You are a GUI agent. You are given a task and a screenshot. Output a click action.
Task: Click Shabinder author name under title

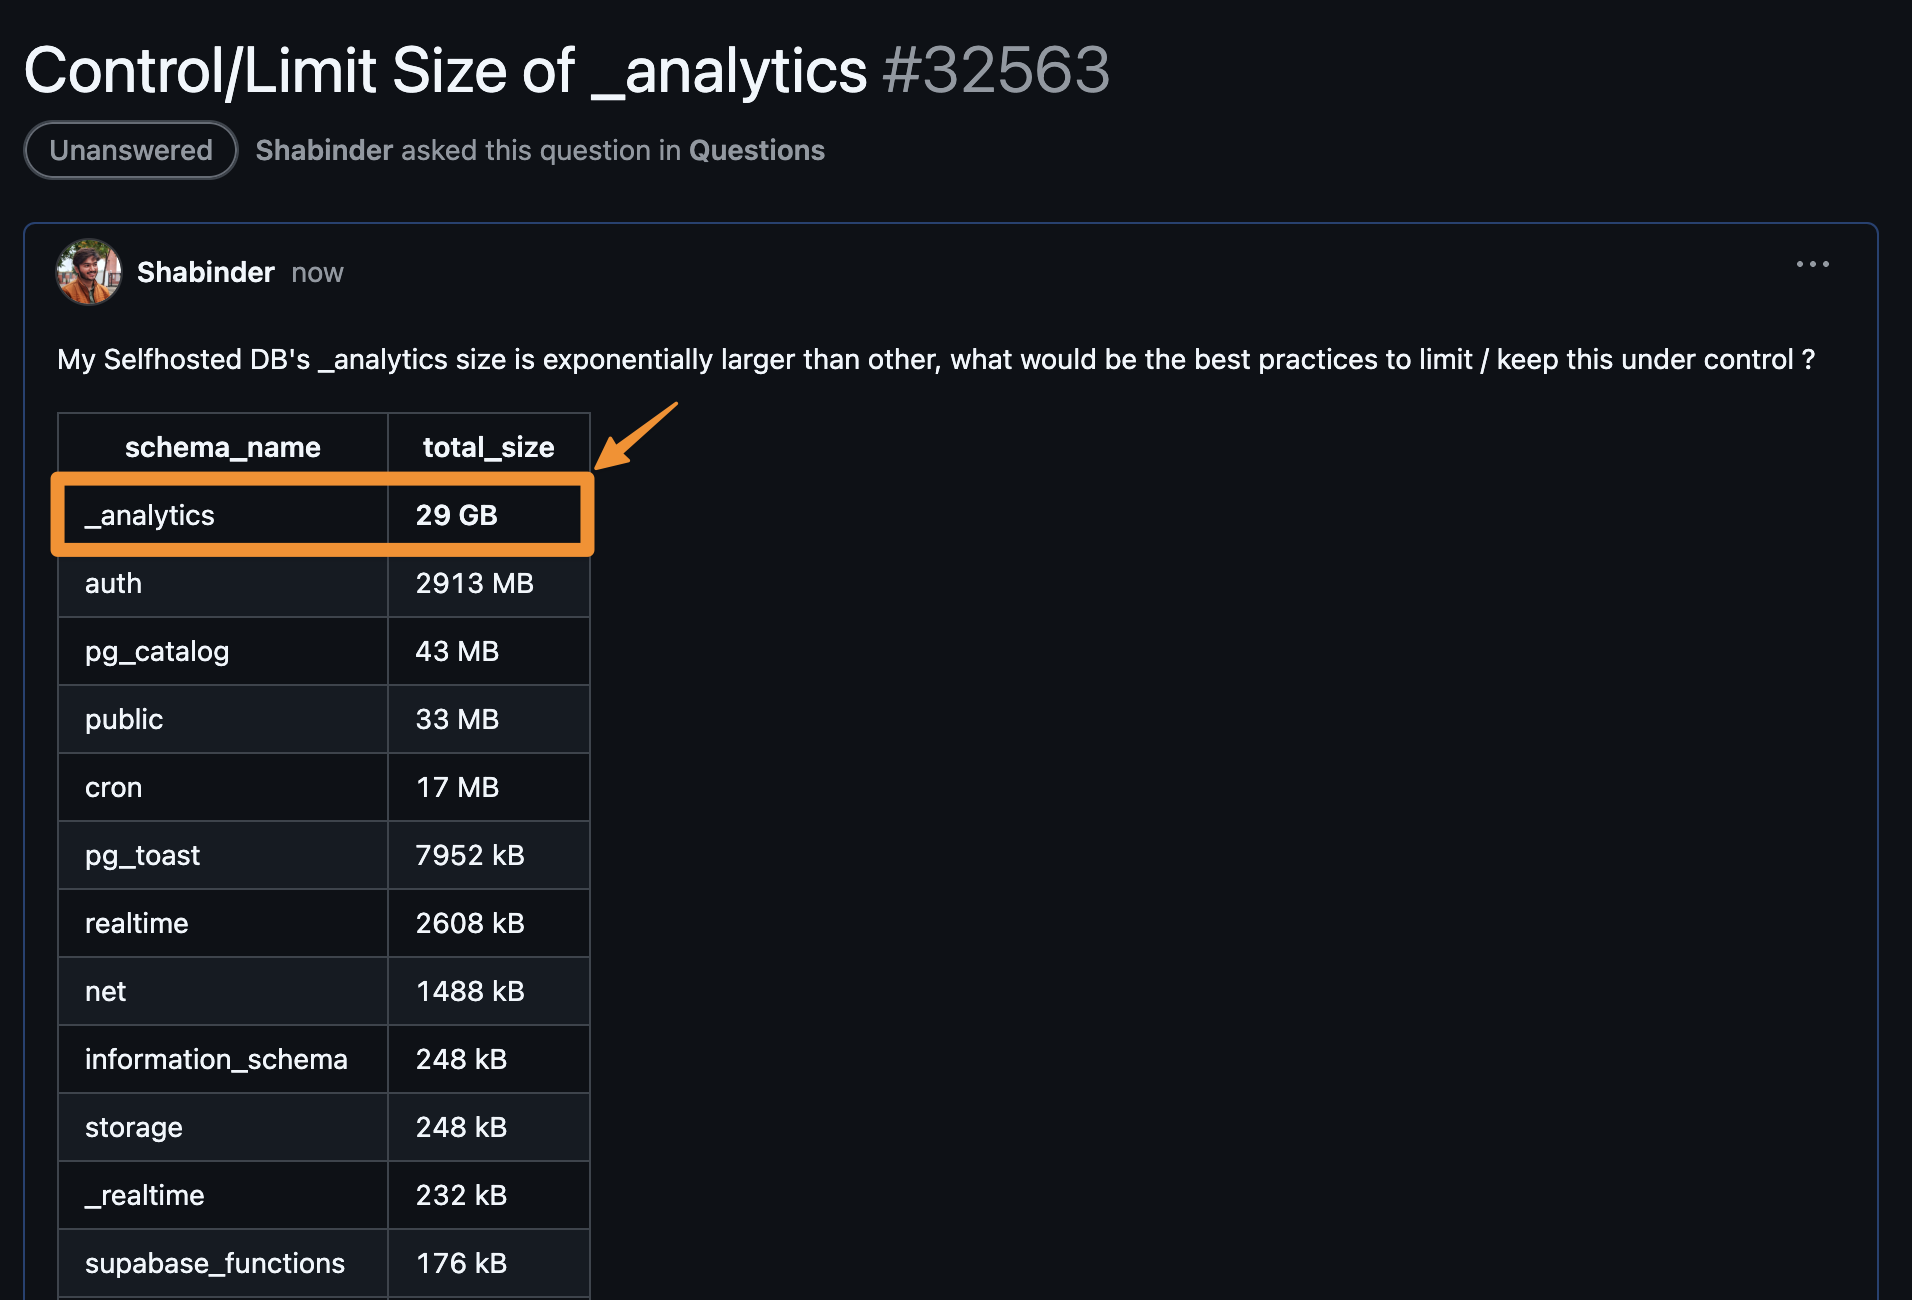click(x=324, y=150)
